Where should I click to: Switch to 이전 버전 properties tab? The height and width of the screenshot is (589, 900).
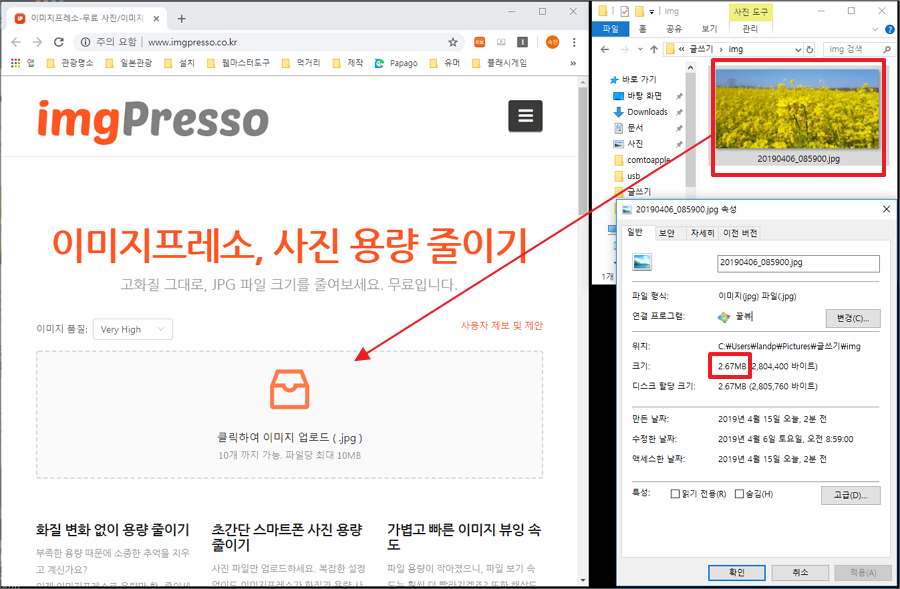click(x=740, y=232)
